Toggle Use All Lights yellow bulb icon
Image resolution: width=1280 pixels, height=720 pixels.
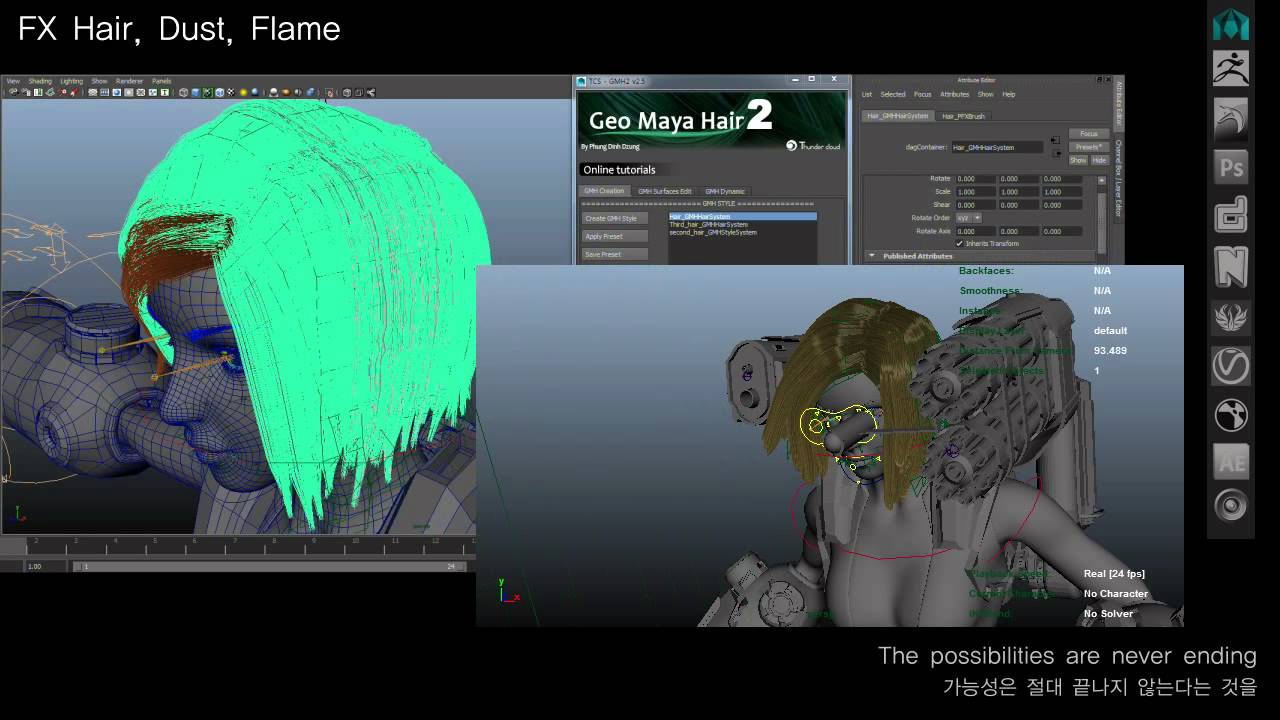click(244, 92)
